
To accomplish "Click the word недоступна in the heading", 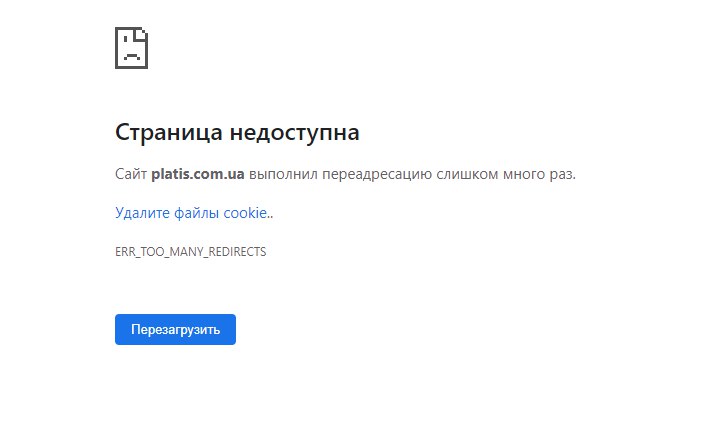I will pyautogui.click(x=294, y=132).
